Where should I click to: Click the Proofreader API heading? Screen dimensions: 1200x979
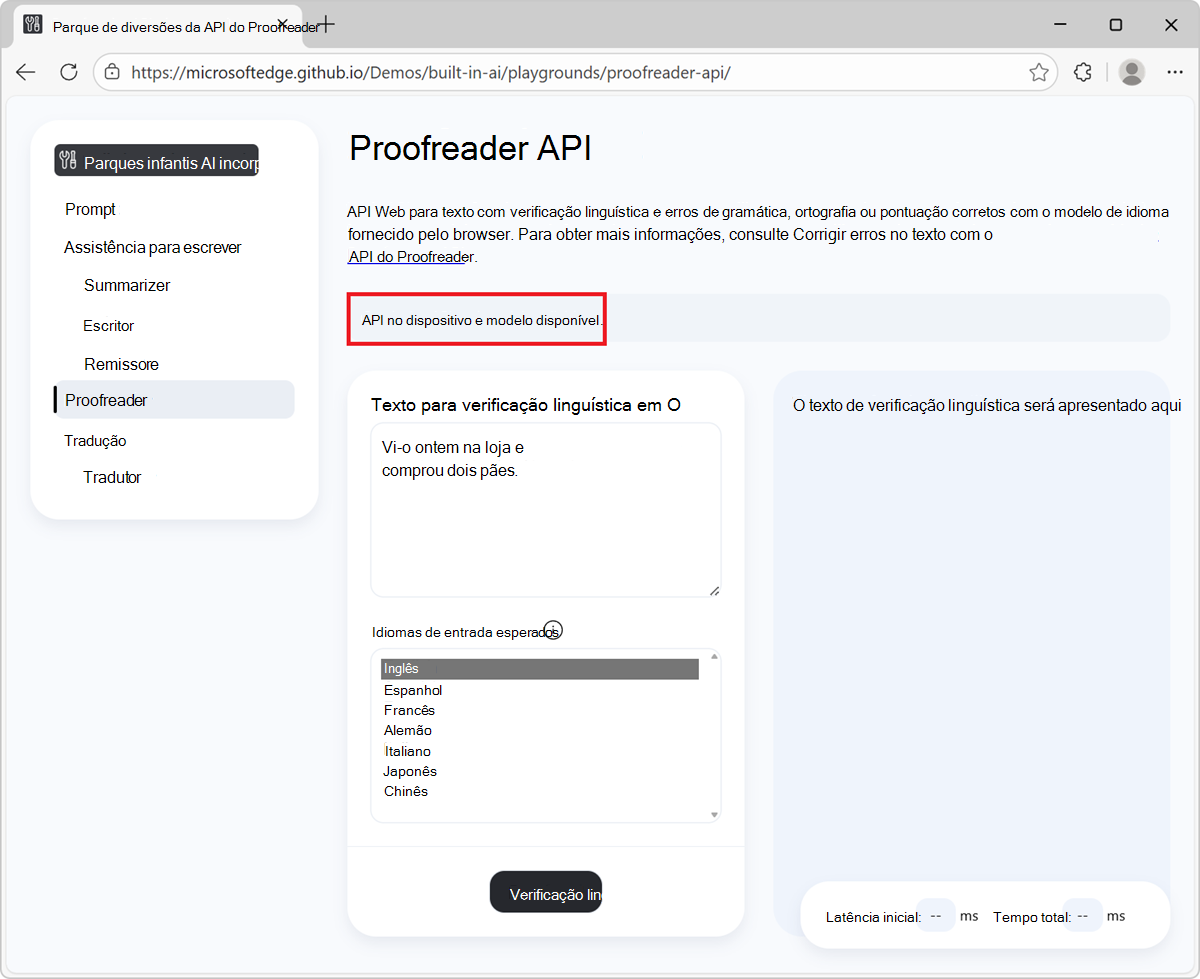click(470, 149)
